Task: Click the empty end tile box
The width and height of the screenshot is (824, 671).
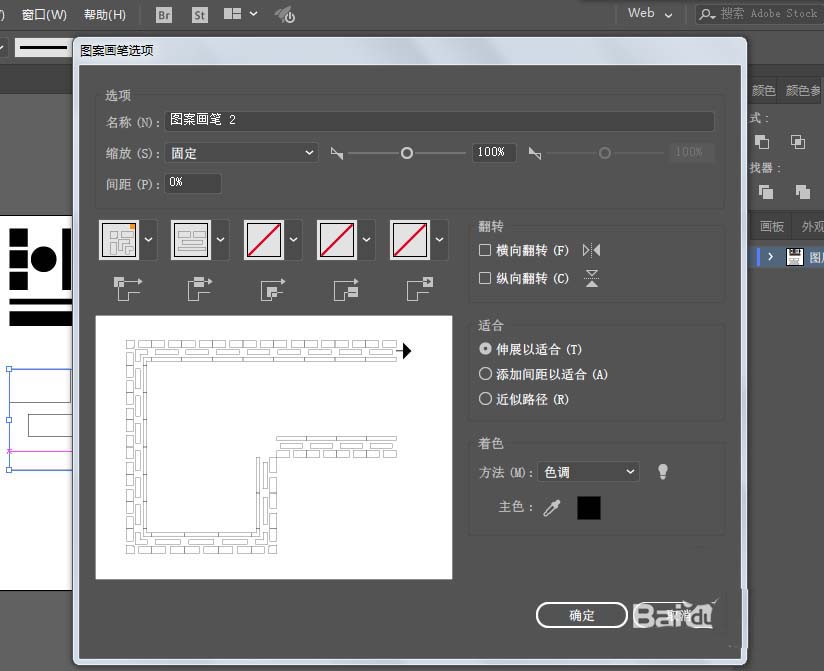Action: (410, 240)
